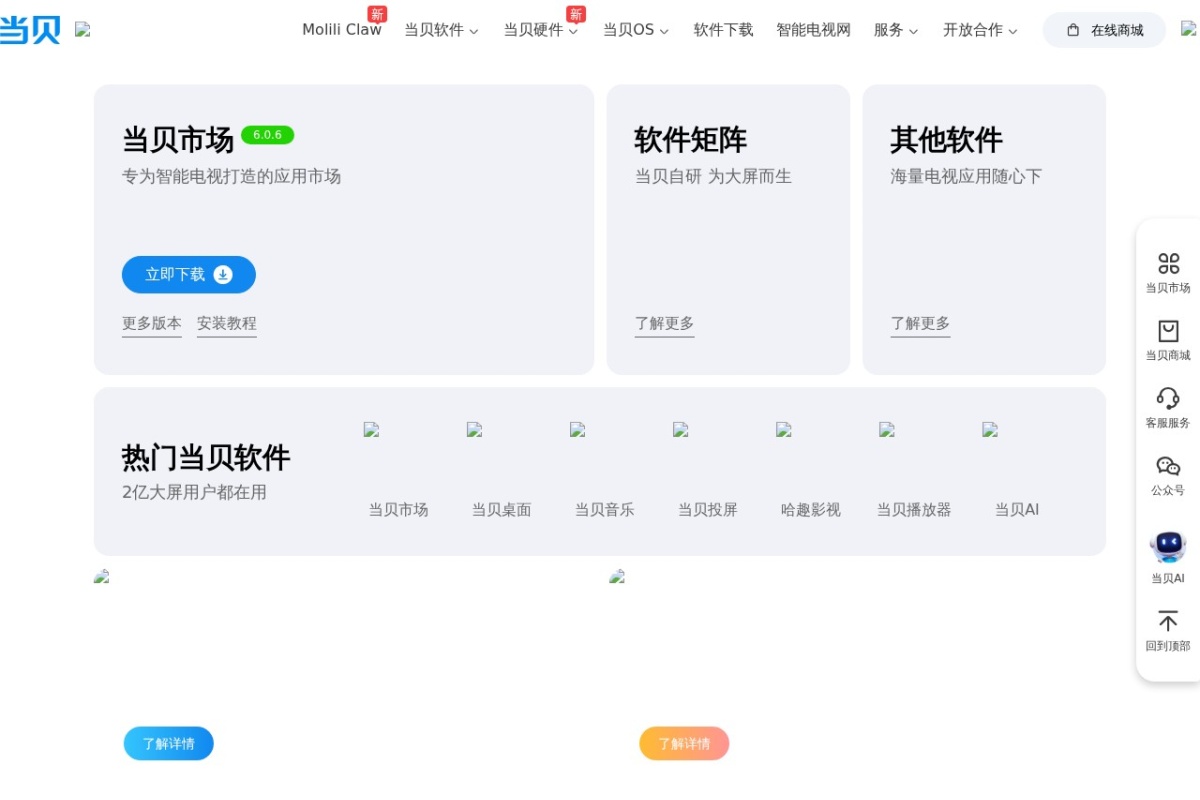Open 软件下载 nav item
The image size is (1200, 800).
click(724, 30)
